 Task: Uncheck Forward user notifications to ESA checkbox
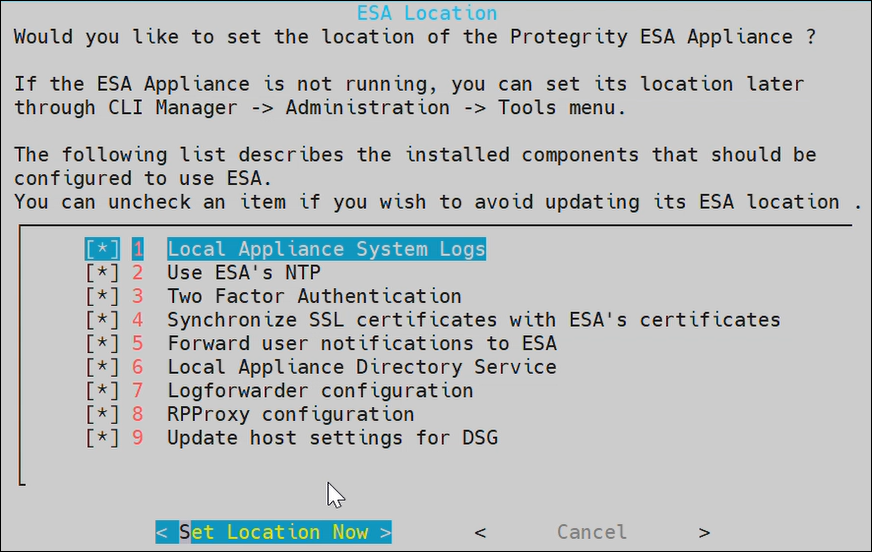102,344
